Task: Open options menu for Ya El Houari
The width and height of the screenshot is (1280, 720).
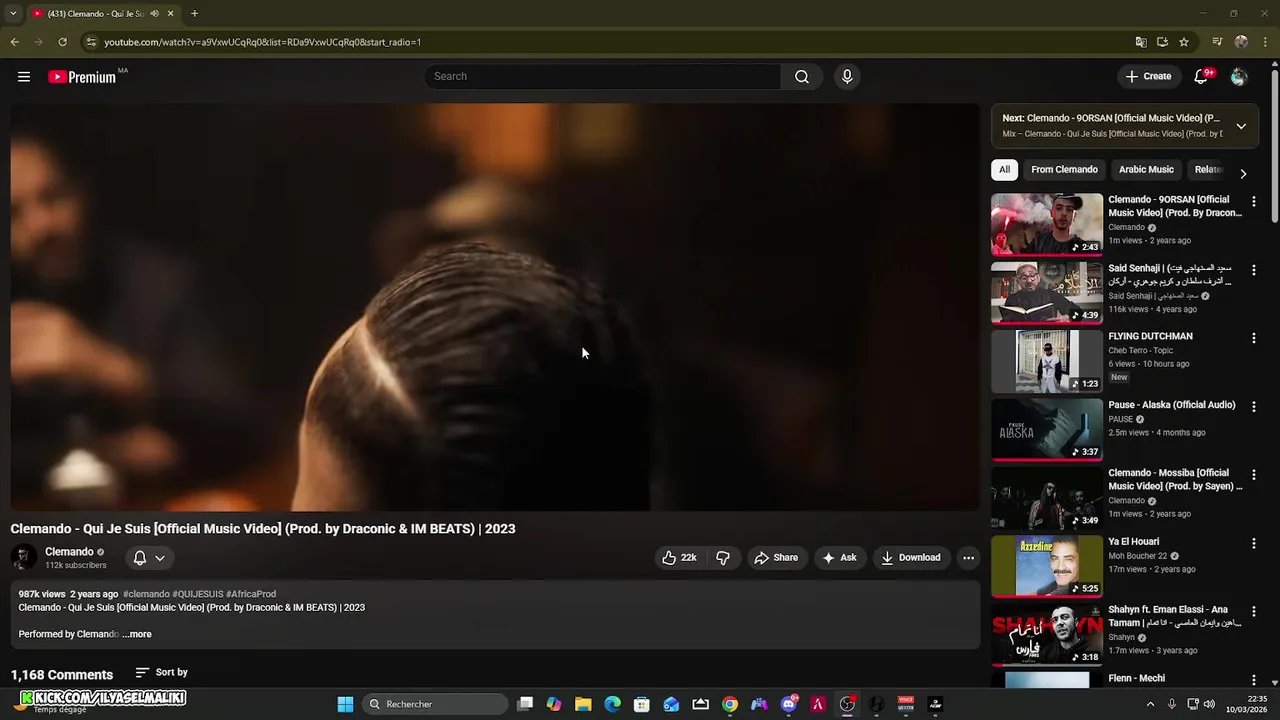Action: [x=1253, y=544]
